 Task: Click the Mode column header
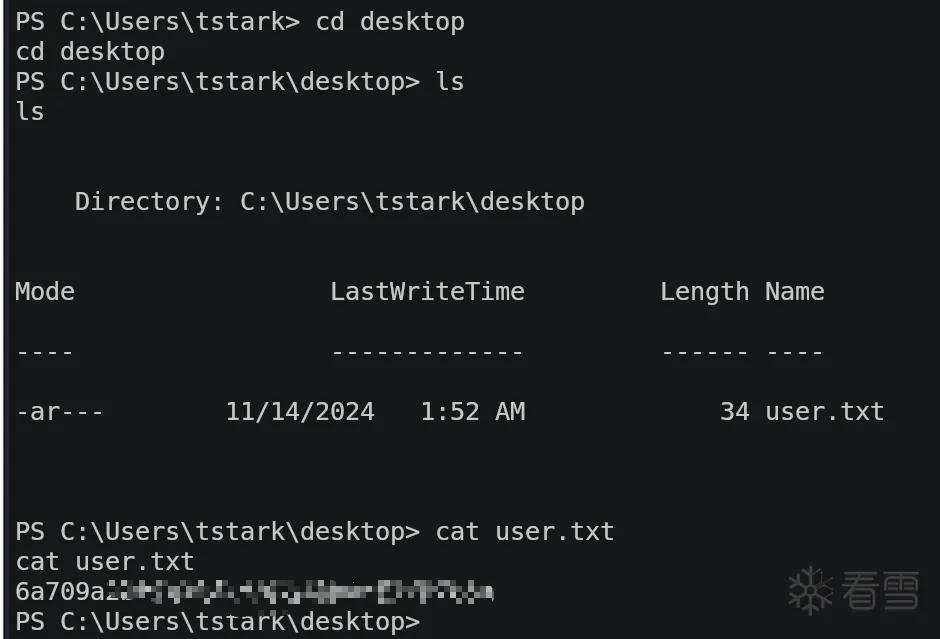pos(45,292)
